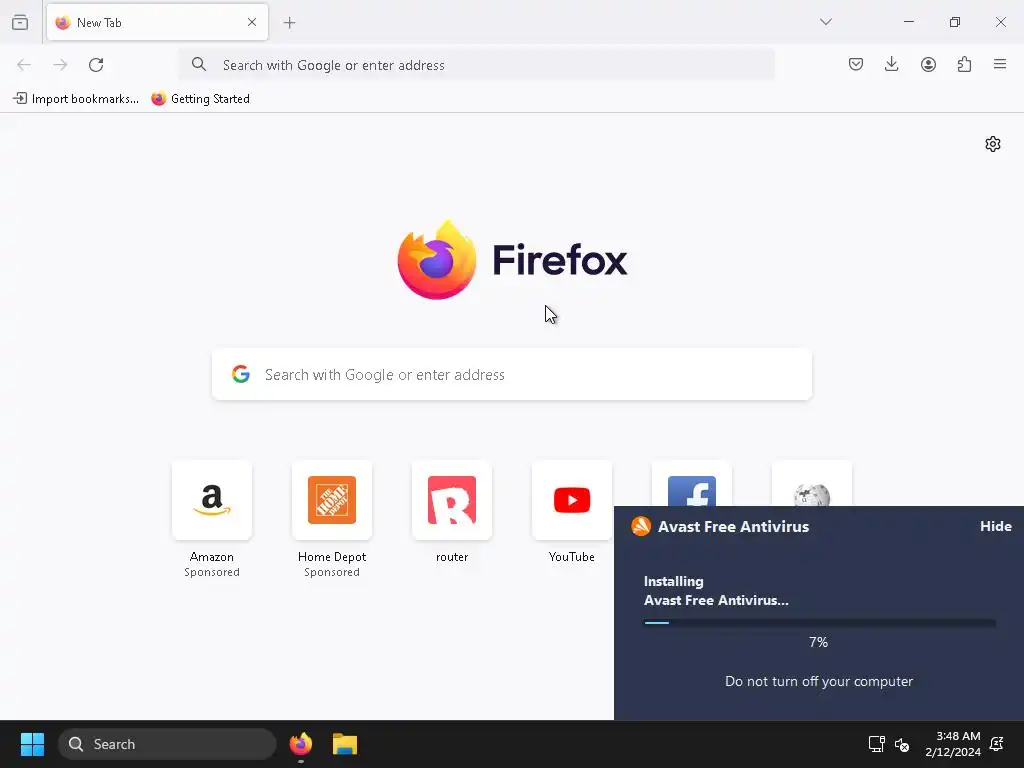
Task: Personalize new tab with gear icon
Action: [993, 144]
